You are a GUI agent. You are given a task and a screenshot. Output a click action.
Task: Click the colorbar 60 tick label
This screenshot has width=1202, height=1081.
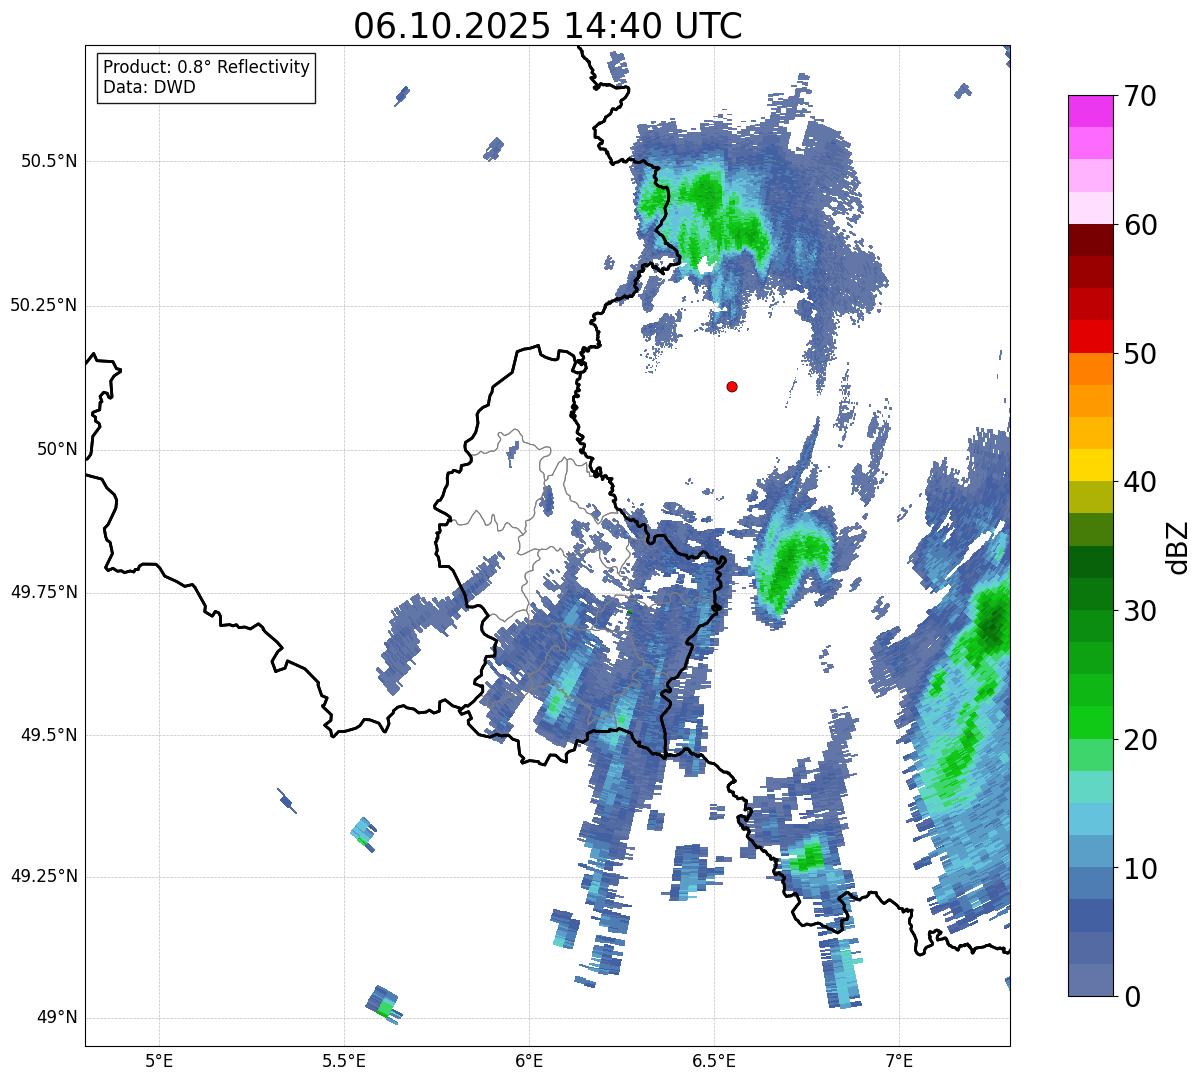click(x=1139, y=225)
